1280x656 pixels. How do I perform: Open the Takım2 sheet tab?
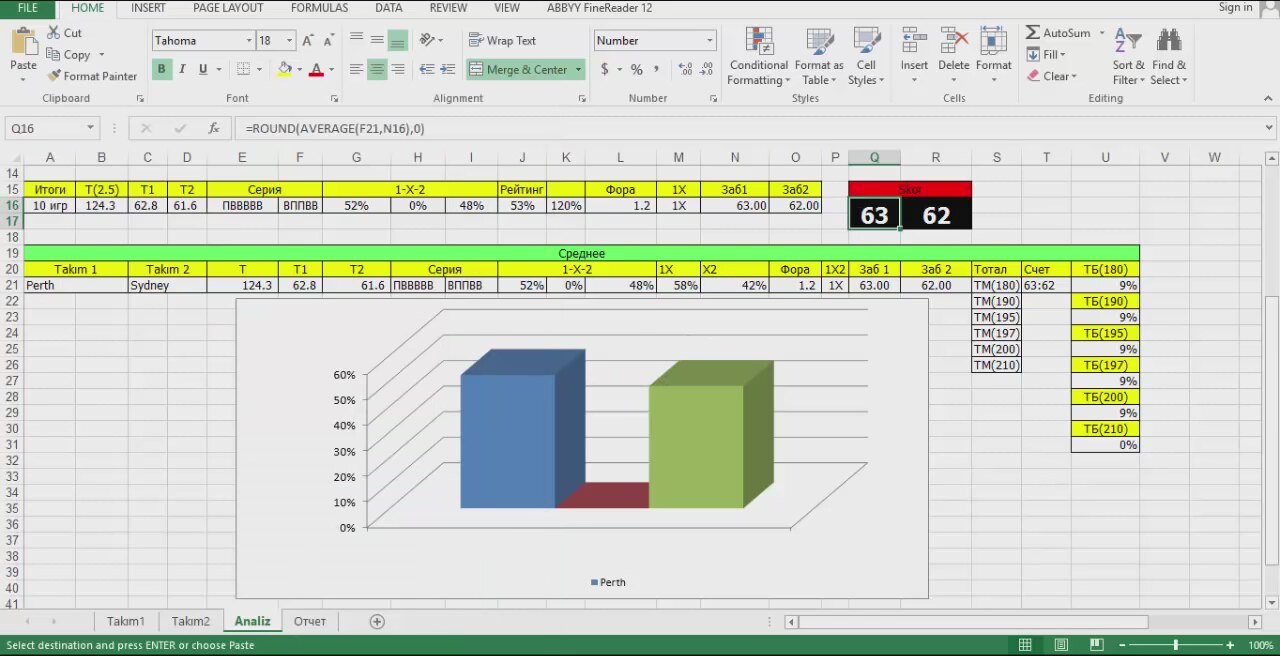tap(191, 621)
